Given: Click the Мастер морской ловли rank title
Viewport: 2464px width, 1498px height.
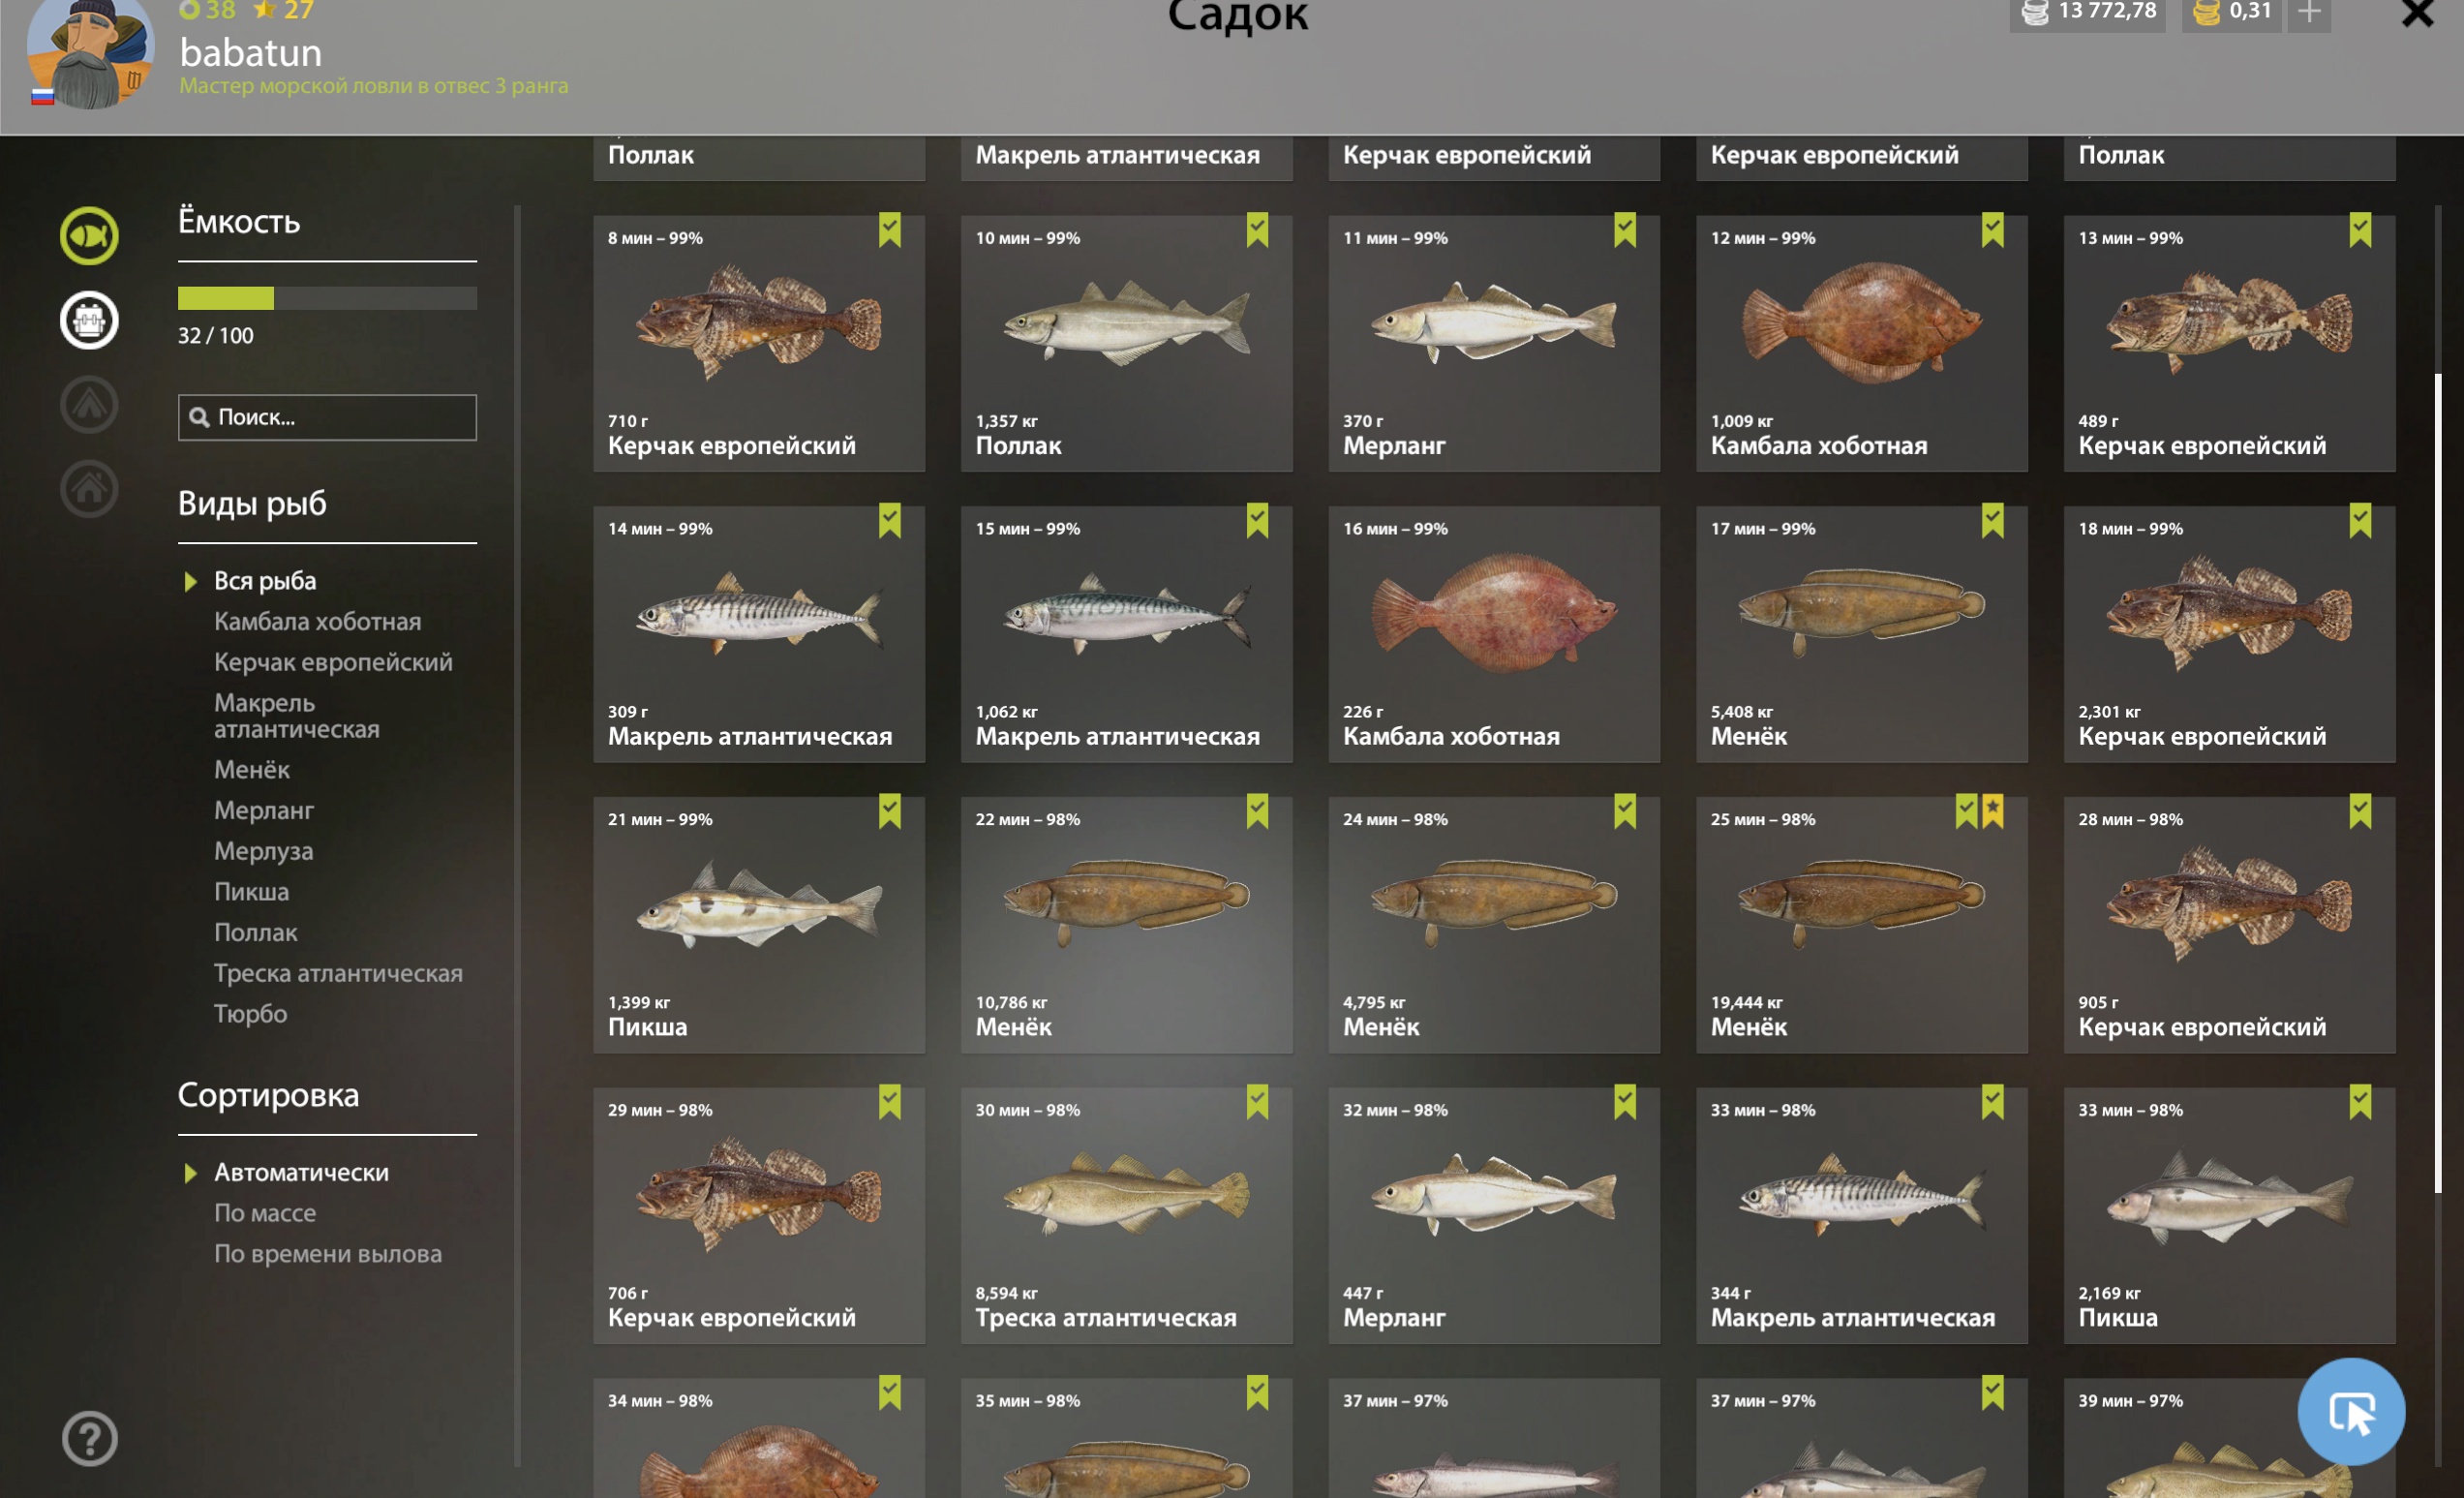Looking at the screenshot, I should (373, 86).
